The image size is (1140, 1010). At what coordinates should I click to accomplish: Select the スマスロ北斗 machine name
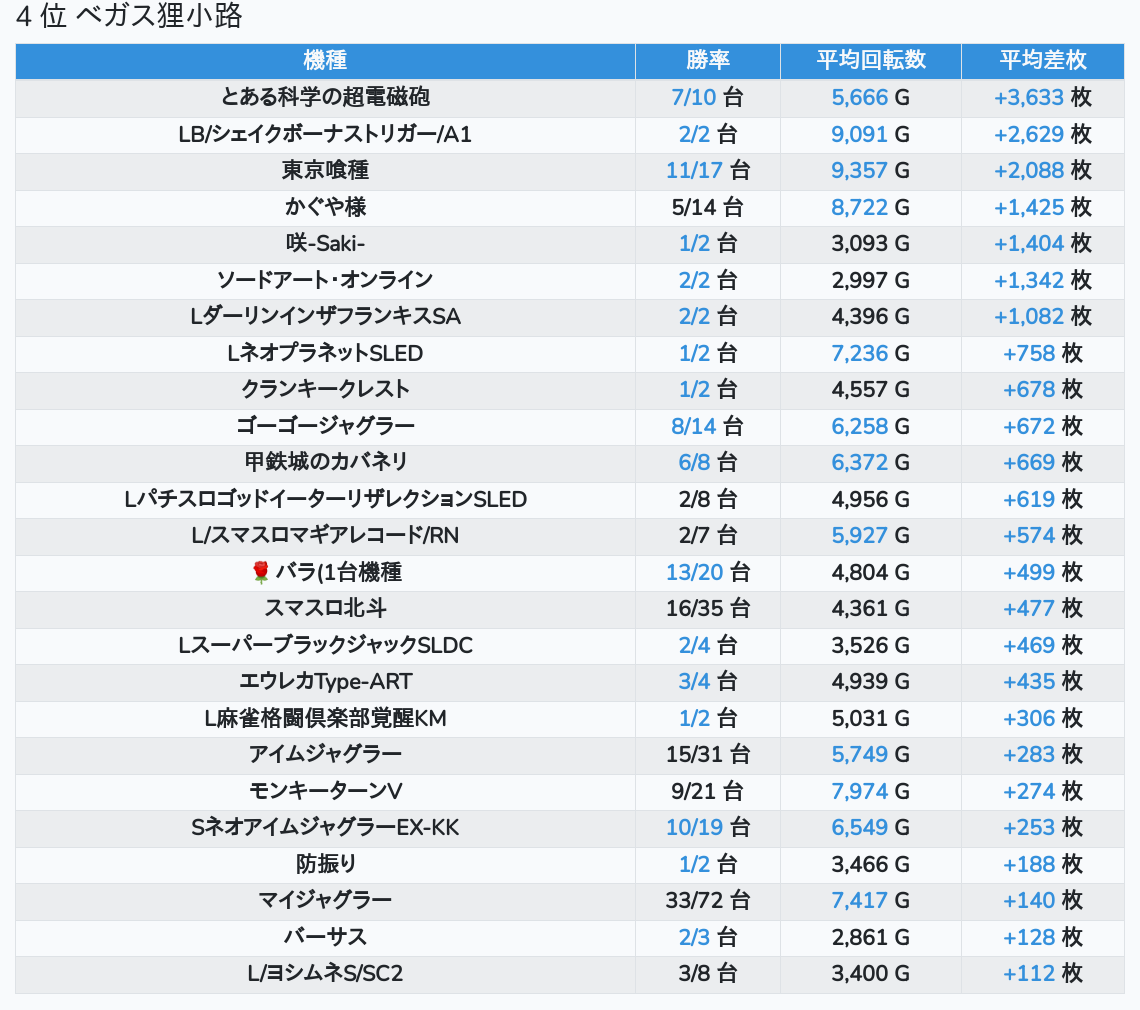[x=325, y=608]
